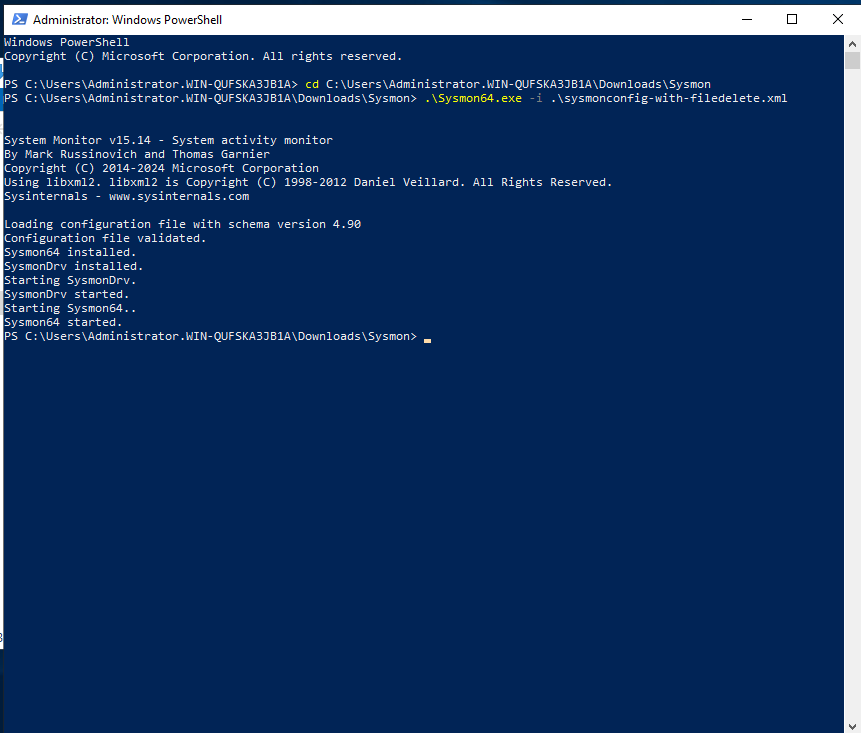
Task: Click 'By Mark Russinovich and Thomas Garnier' line
Action: (137, 154)
